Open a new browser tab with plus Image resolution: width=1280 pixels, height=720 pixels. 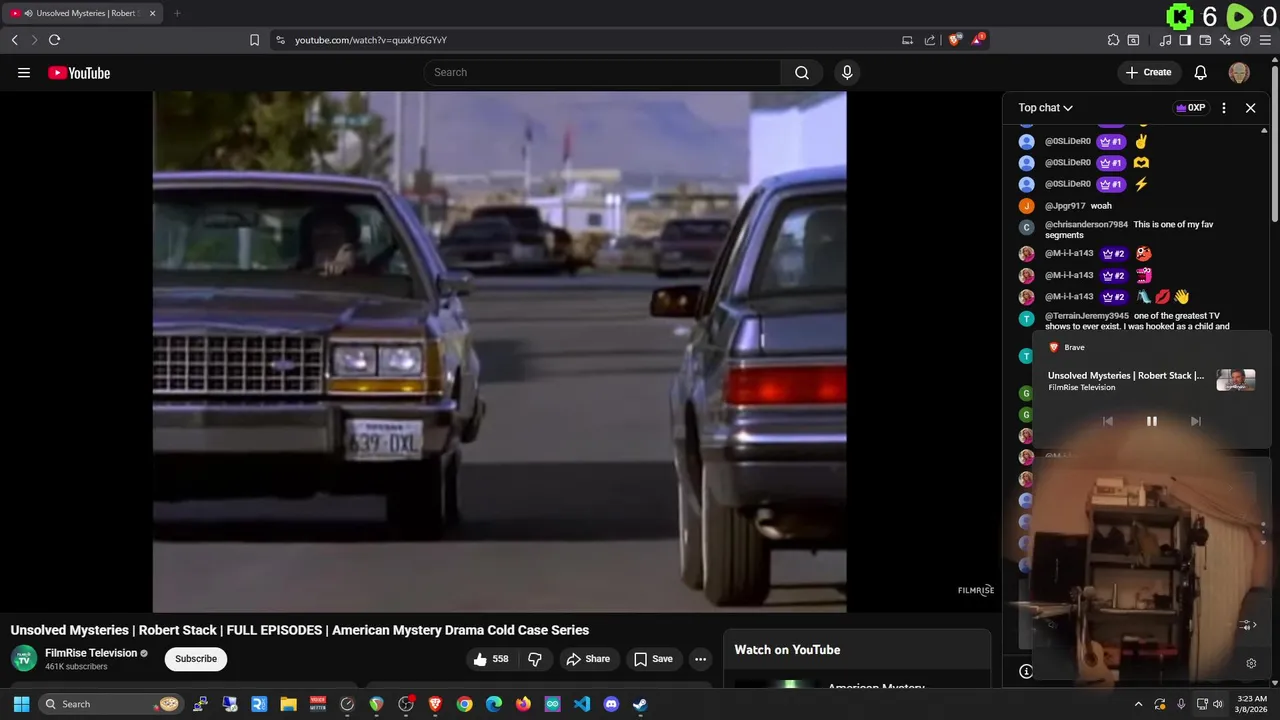177,13
